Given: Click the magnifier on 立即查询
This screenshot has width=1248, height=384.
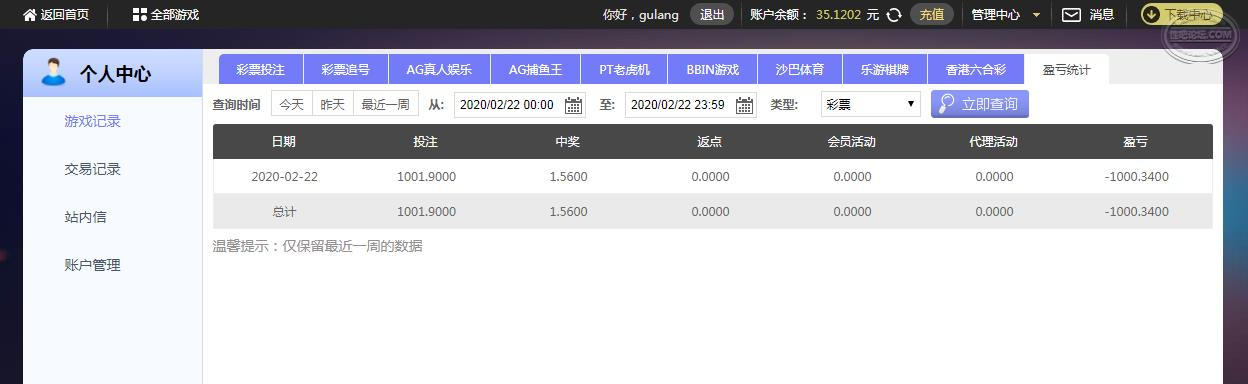Looking at the screenshot, I should [946, 104].
